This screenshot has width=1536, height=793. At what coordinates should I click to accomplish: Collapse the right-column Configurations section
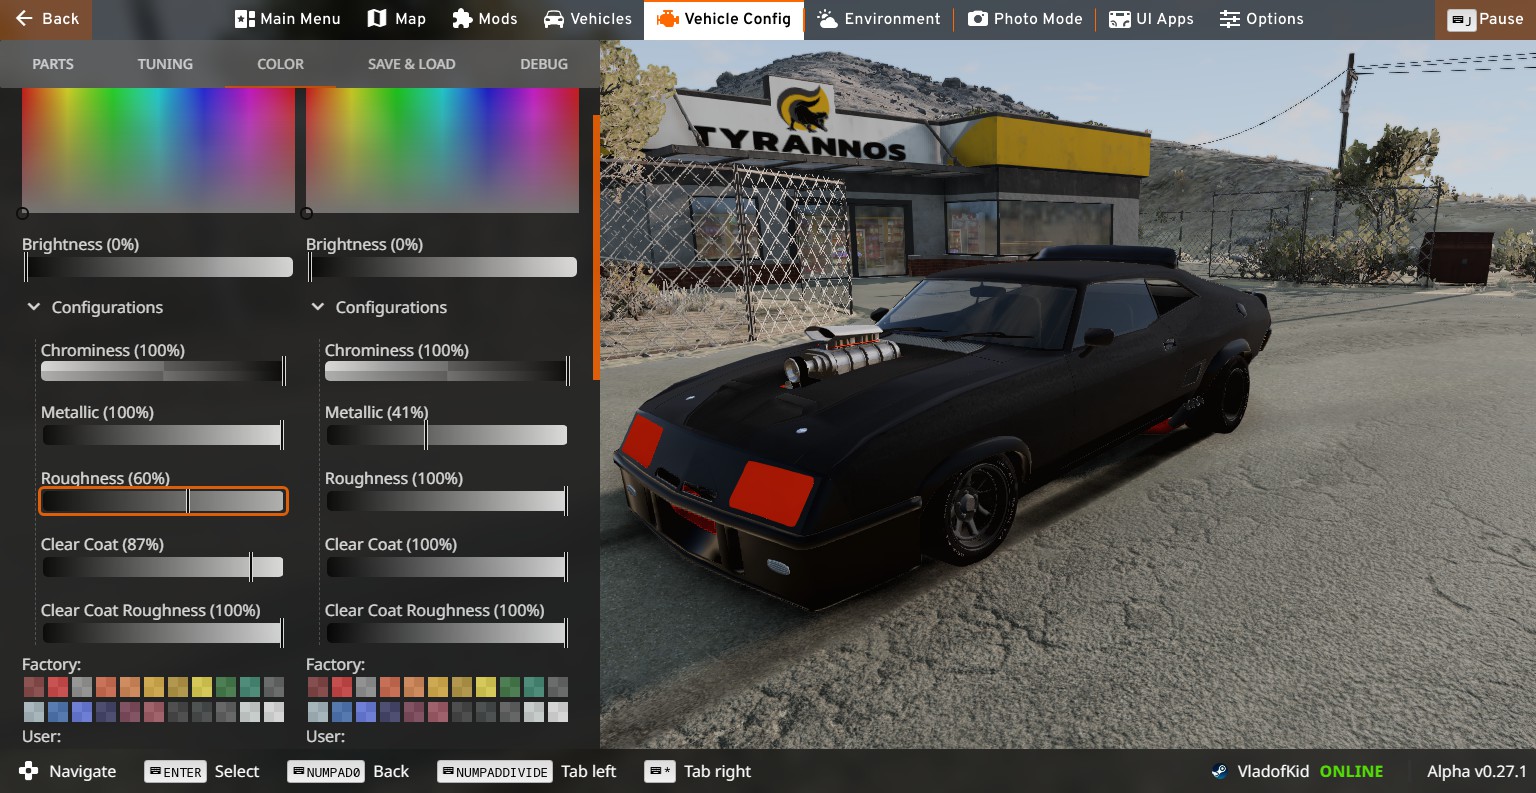(x=318, y=307)
